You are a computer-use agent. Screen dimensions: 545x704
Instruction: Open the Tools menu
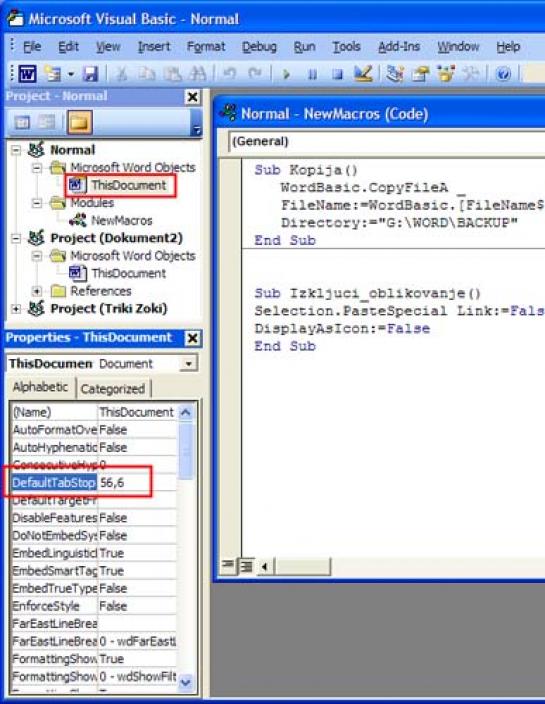tap(346, 47)
